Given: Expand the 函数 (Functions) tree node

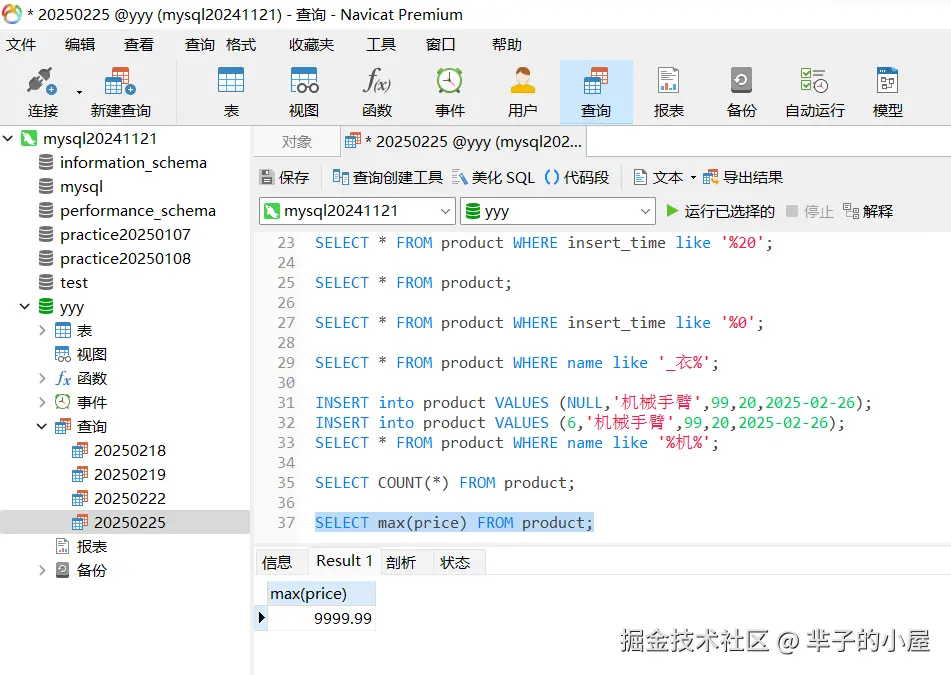Looking at the screenshot, I should pos(42,378).
